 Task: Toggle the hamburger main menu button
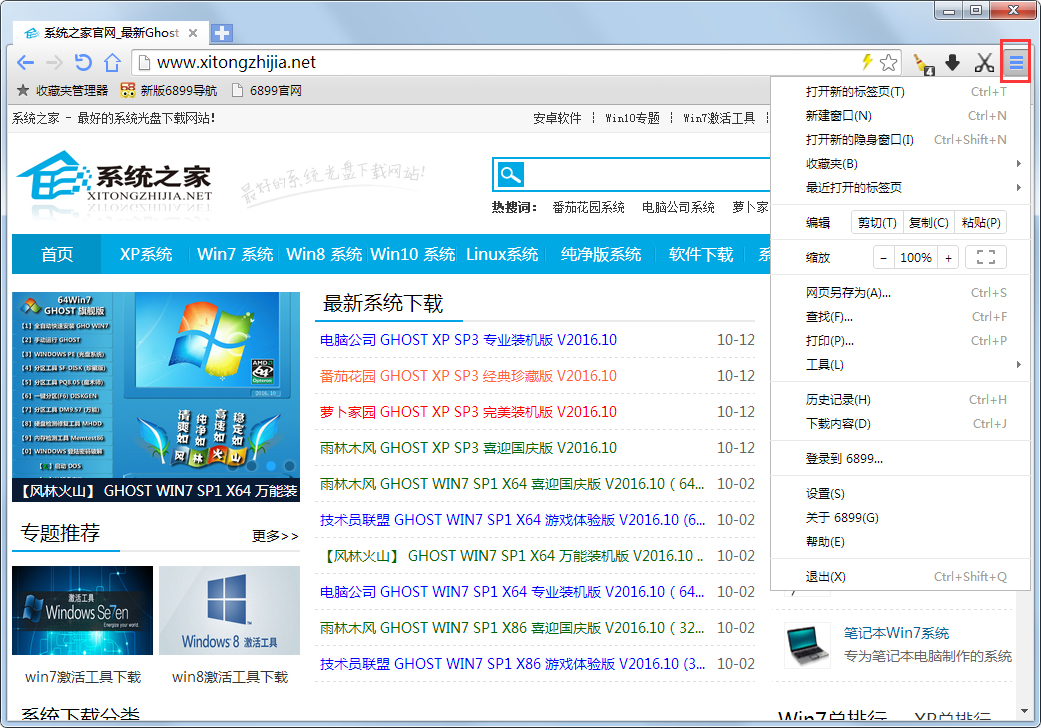click(1016, 63)
